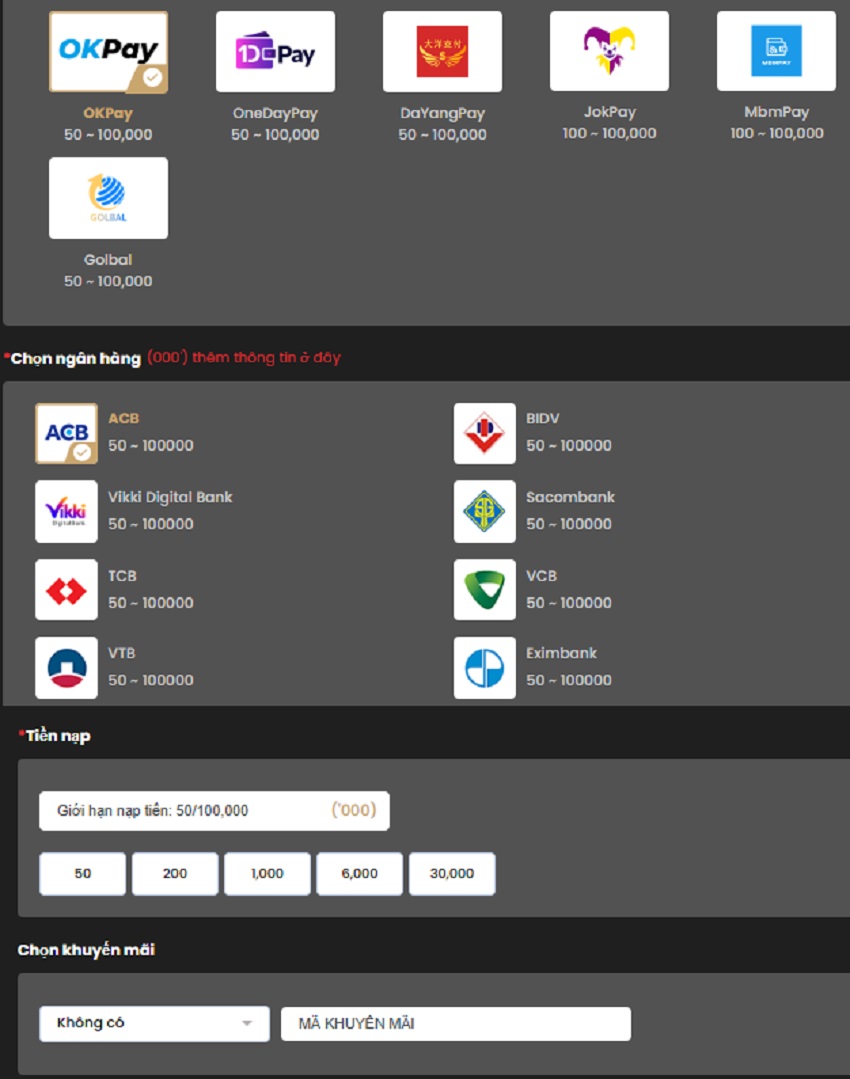Pick the VTB bank logo
Image resolution: width=850 pixels, height=1079 pixels.
pyautogui.click(x=66, y=667)
